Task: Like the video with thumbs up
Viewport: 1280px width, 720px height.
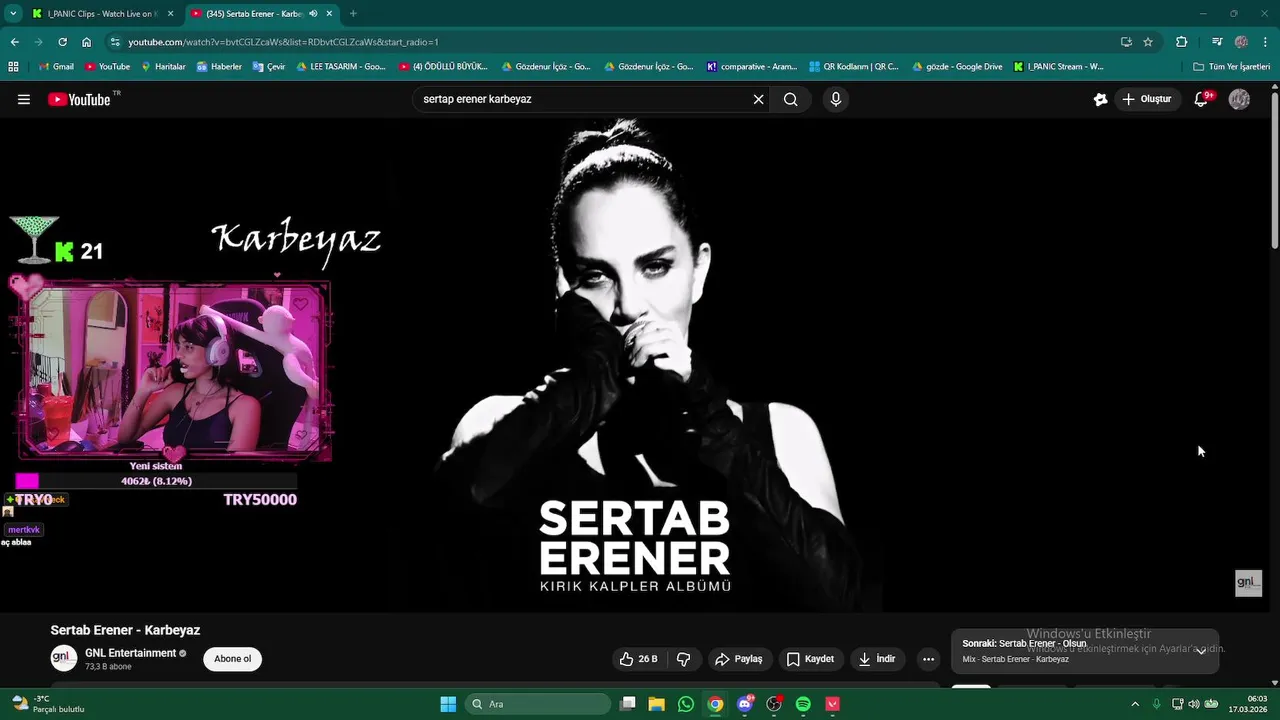Action: pos(638,659)
